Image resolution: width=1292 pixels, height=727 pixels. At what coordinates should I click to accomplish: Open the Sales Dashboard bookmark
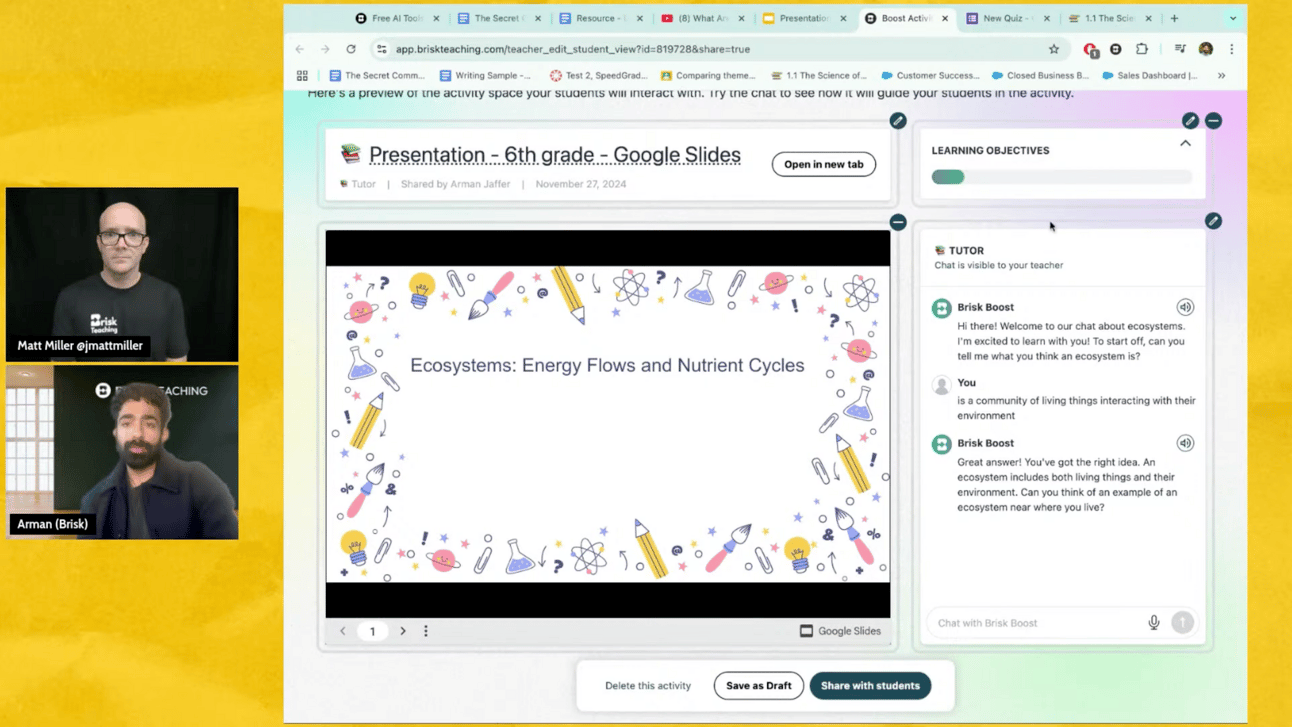1149,75
